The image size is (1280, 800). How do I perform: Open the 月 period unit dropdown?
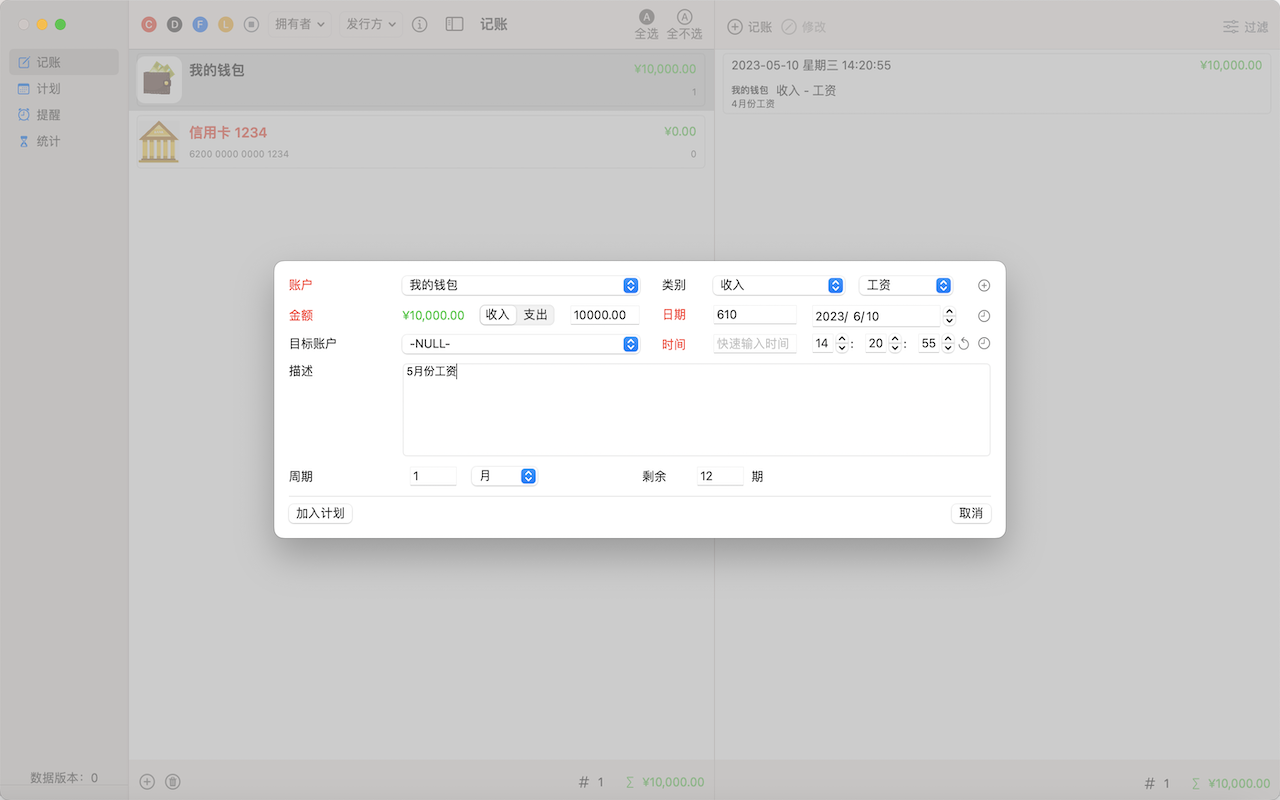(x=505, y=477)
